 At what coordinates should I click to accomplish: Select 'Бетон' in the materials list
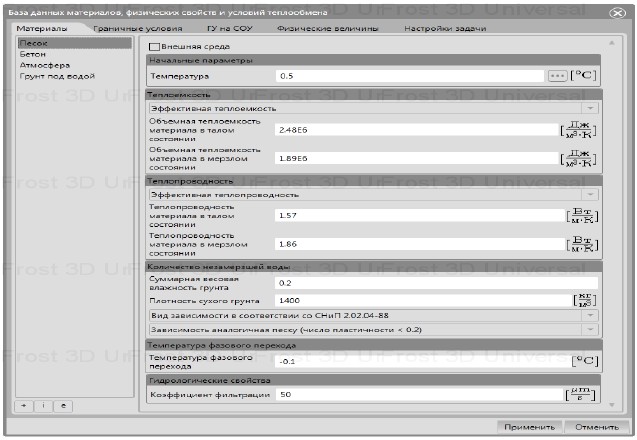click(x=75, y=54)
